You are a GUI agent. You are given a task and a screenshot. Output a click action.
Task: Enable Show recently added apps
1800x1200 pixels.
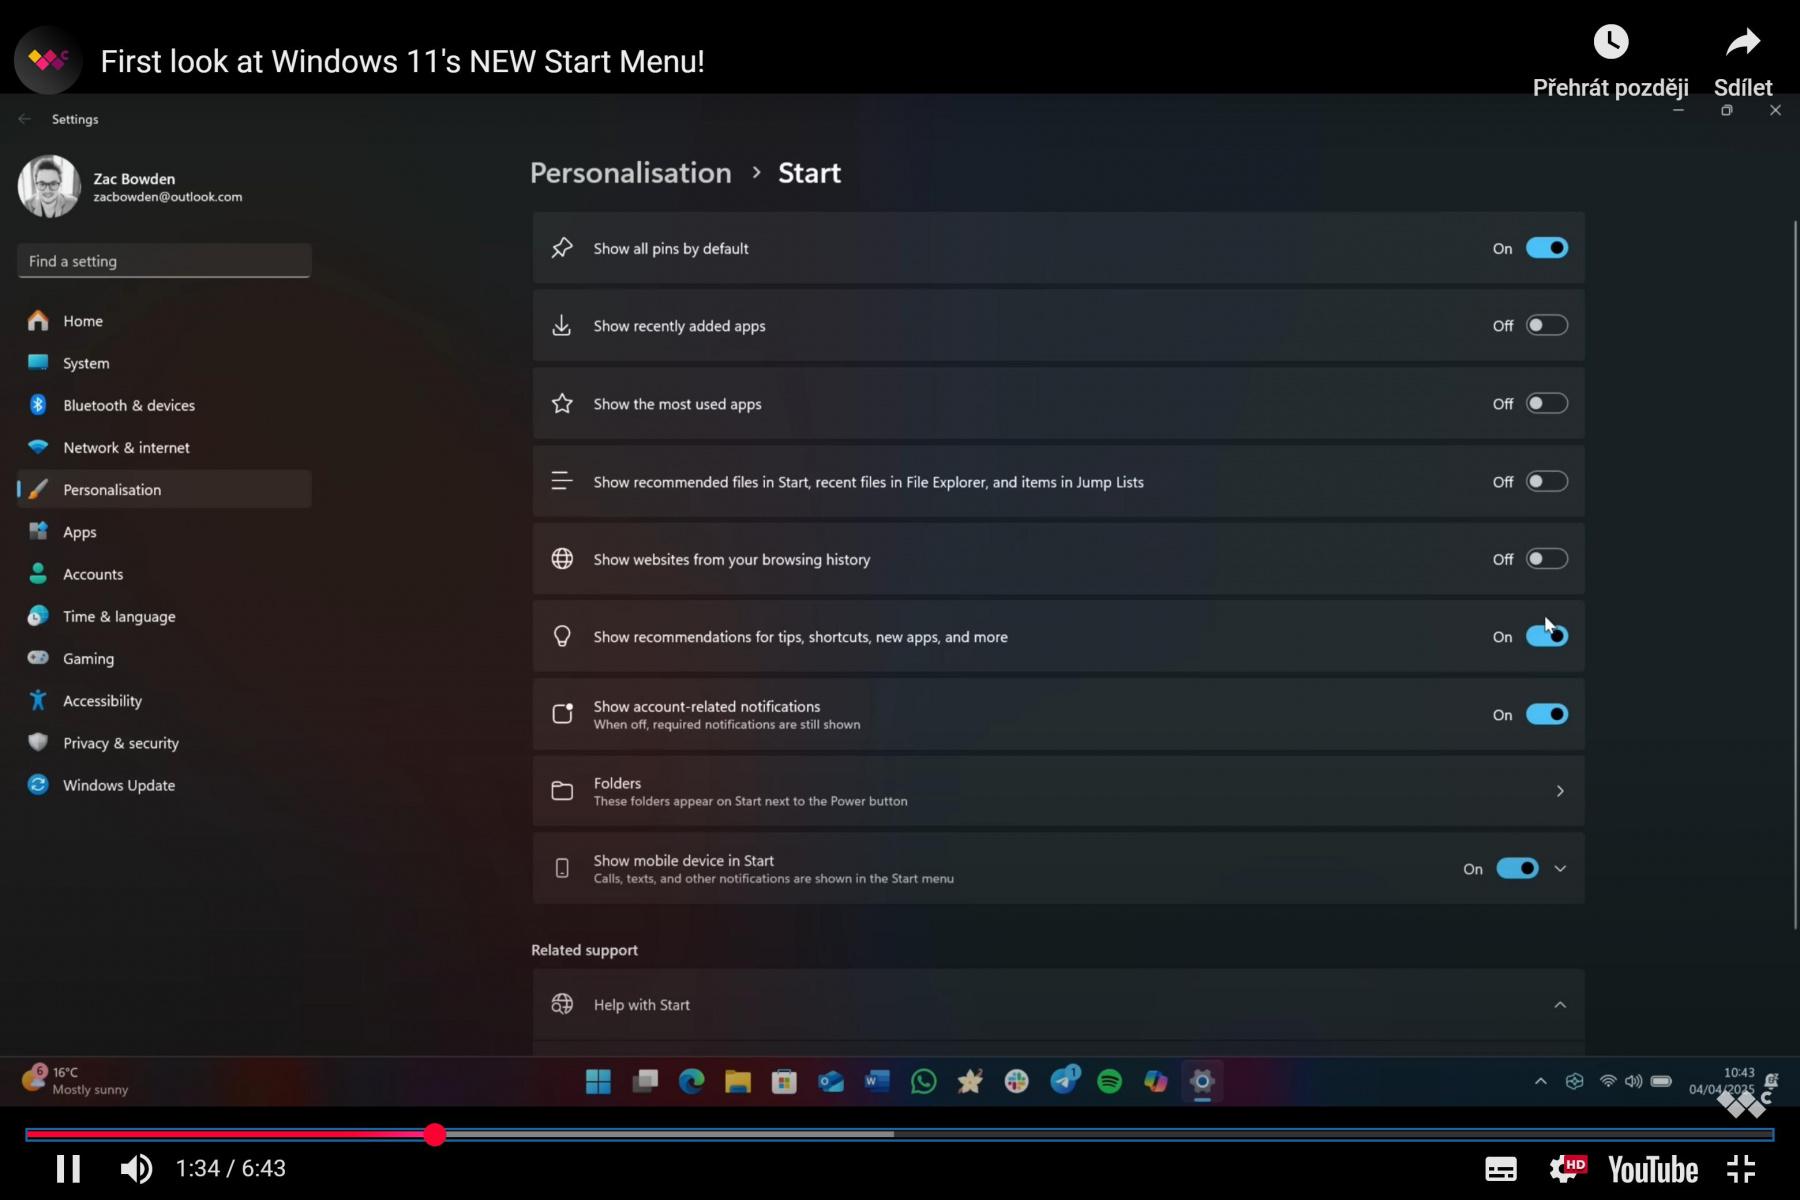pos(1546,326)
